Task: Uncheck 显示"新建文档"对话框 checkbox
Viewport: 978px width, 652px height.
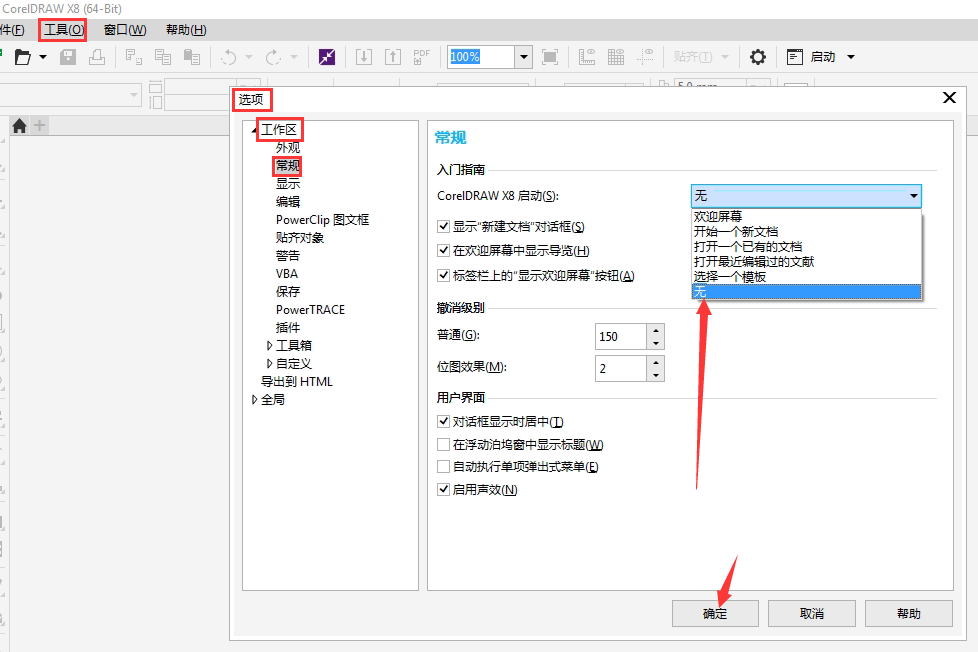Action: pyautogui.click(x=444, y=228)
